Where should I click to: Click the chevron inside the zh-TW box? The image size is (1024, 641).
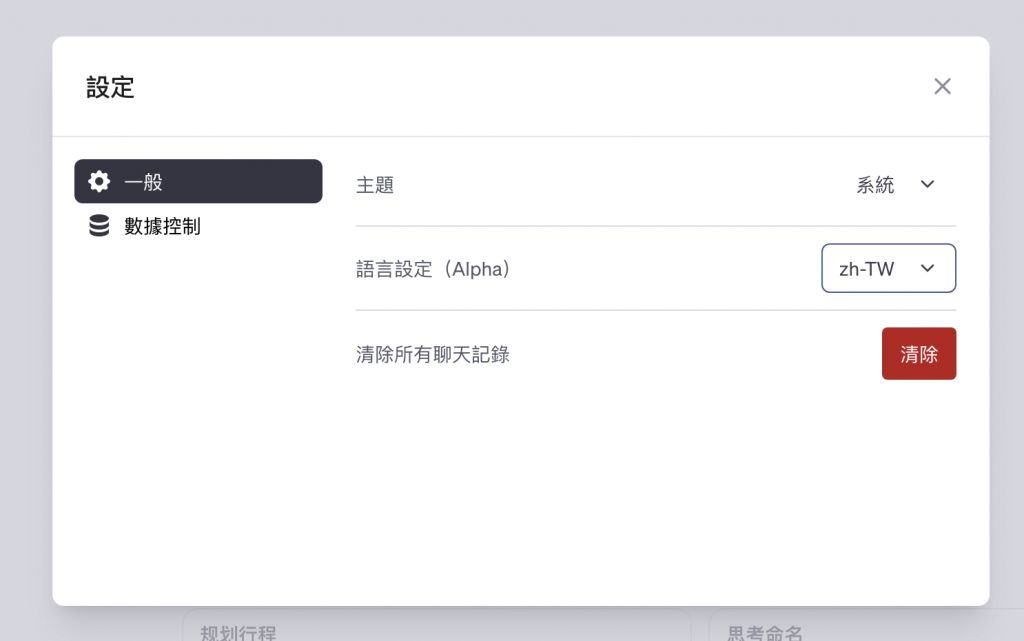[x=927, y=268]
